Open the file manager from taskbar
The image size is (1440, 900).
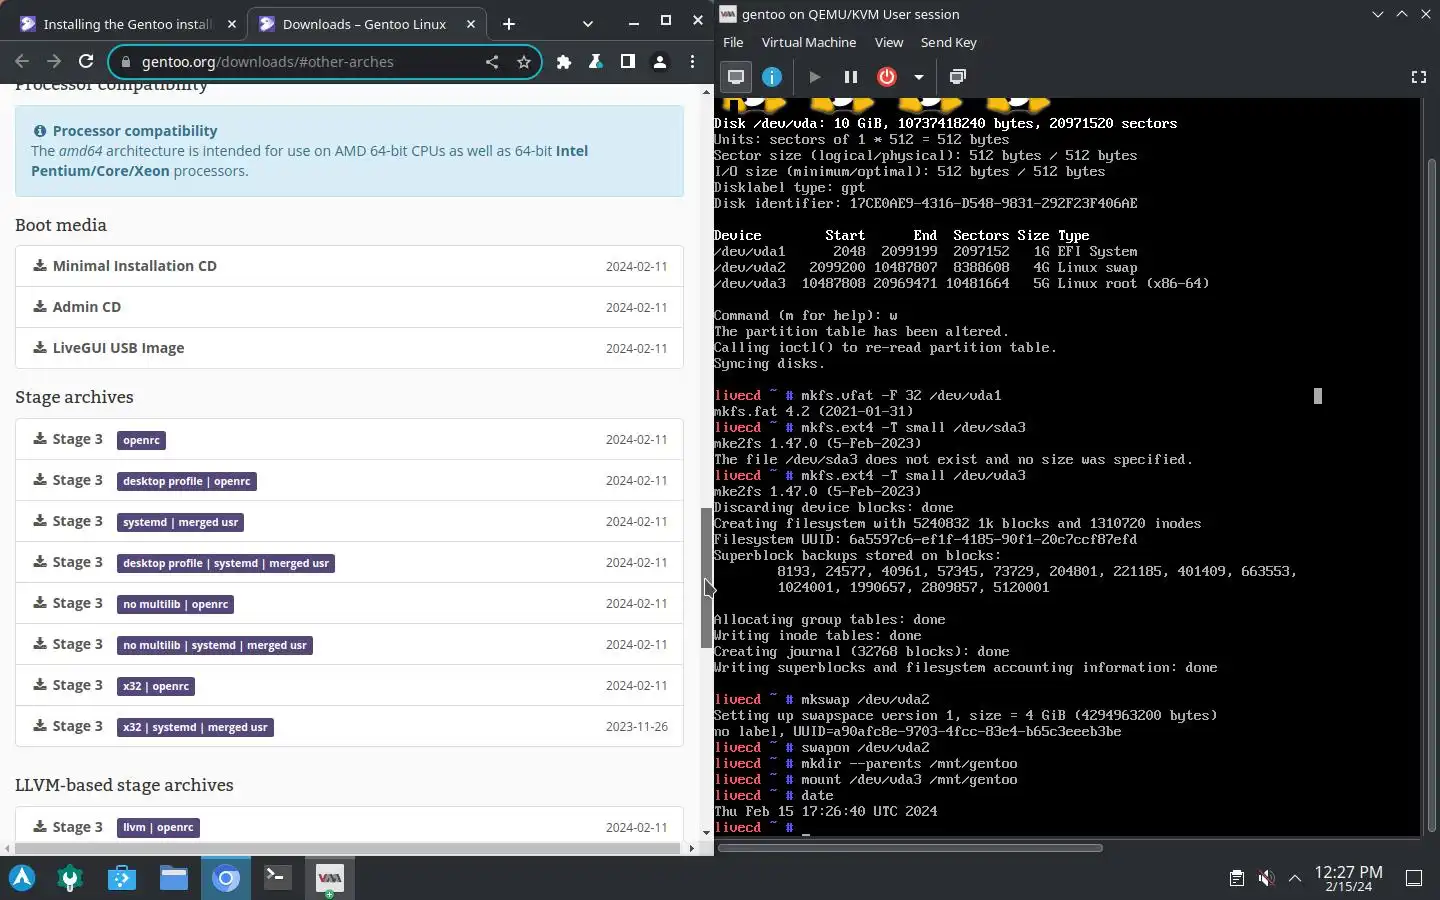pyautogui.click(x=174, y=878)
